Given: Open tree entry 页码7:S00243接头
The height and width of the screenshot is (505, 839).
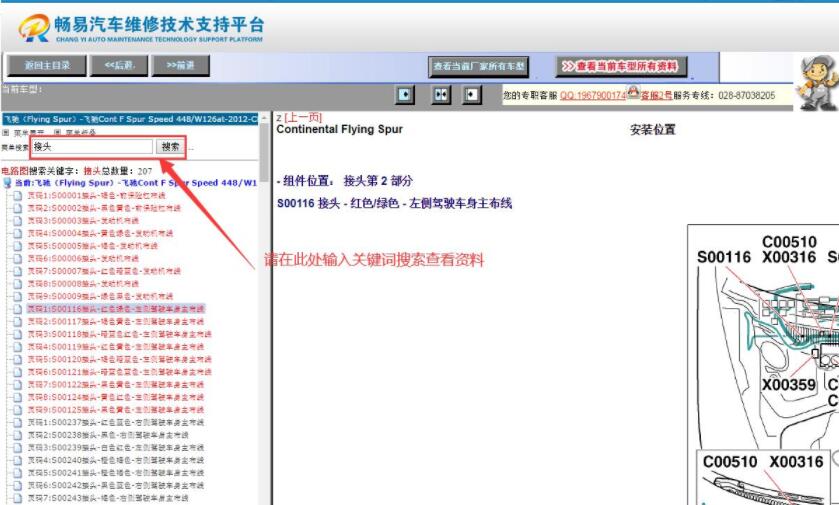Looking at the screenshot, I should tap(108, 498).
